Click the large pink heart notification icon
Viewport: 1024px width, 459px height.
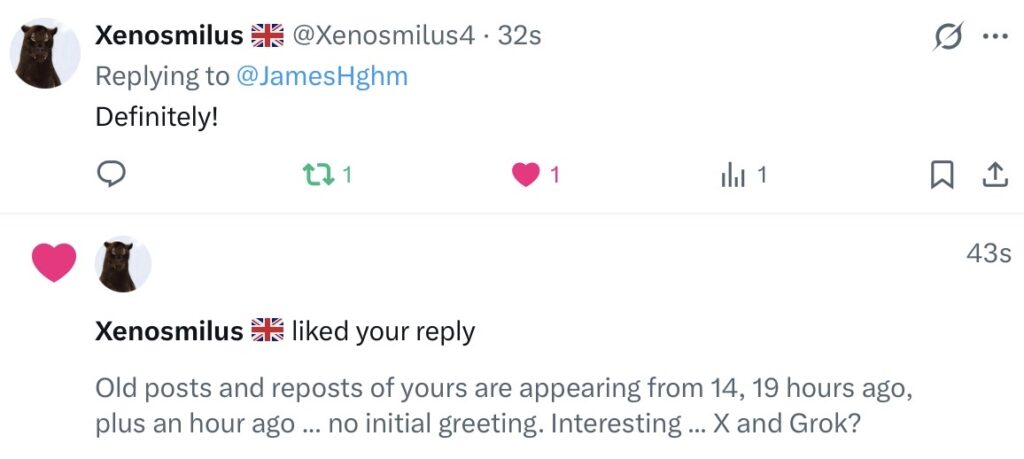point(54,262)
